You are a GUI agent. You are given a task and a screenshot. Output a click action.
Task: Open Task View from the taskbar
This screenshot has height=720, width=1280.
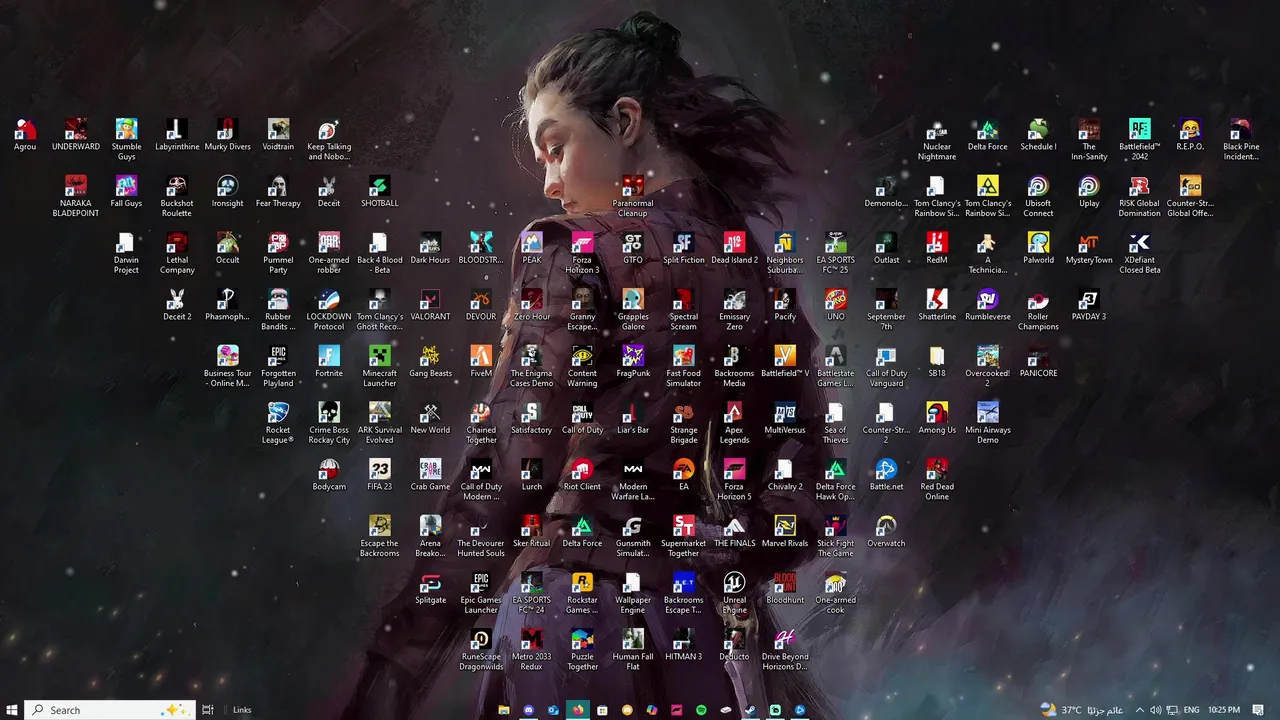point(207,710)
